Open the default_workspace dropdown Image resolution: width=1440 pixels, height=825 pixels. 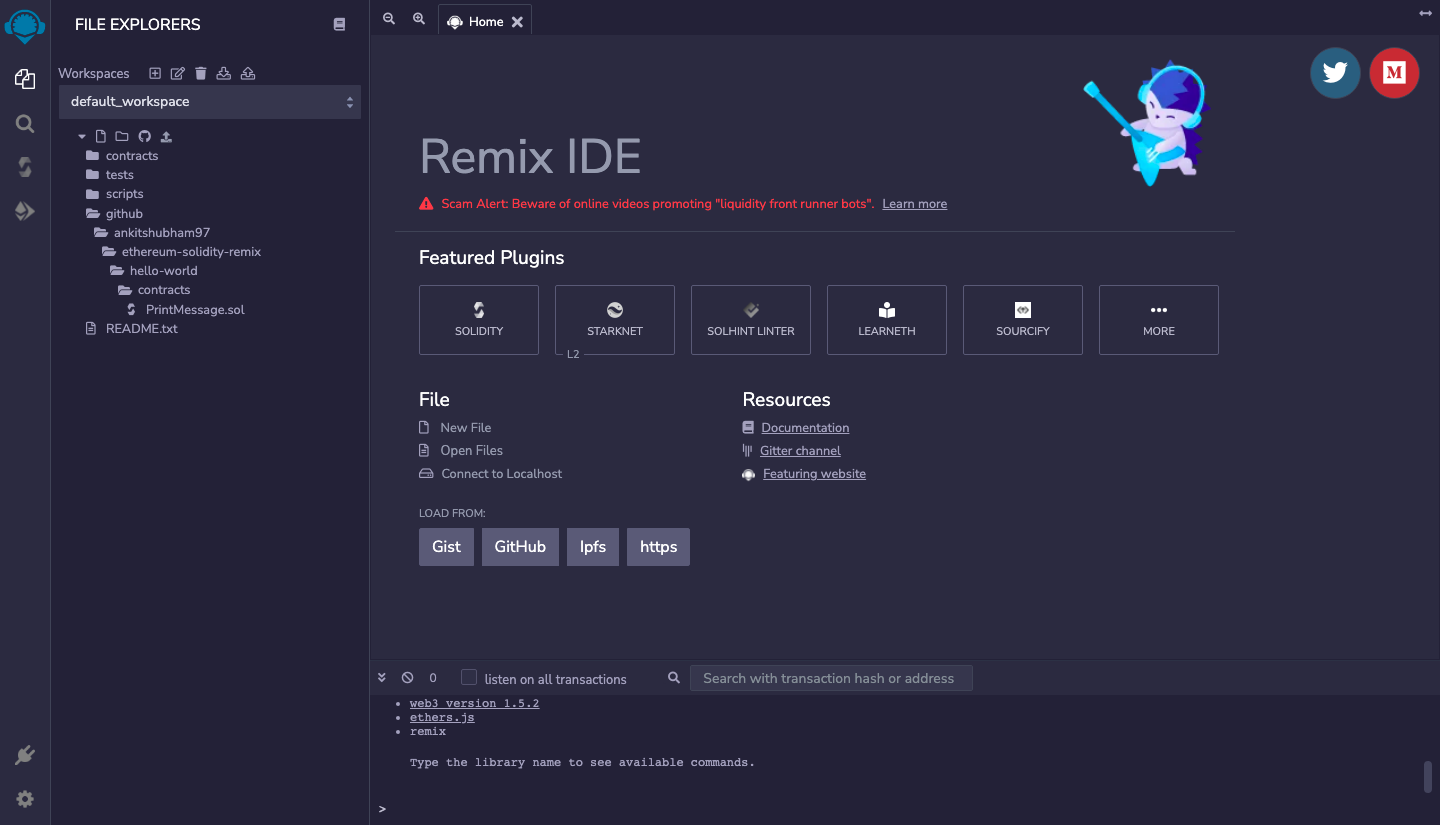point(210,102)
